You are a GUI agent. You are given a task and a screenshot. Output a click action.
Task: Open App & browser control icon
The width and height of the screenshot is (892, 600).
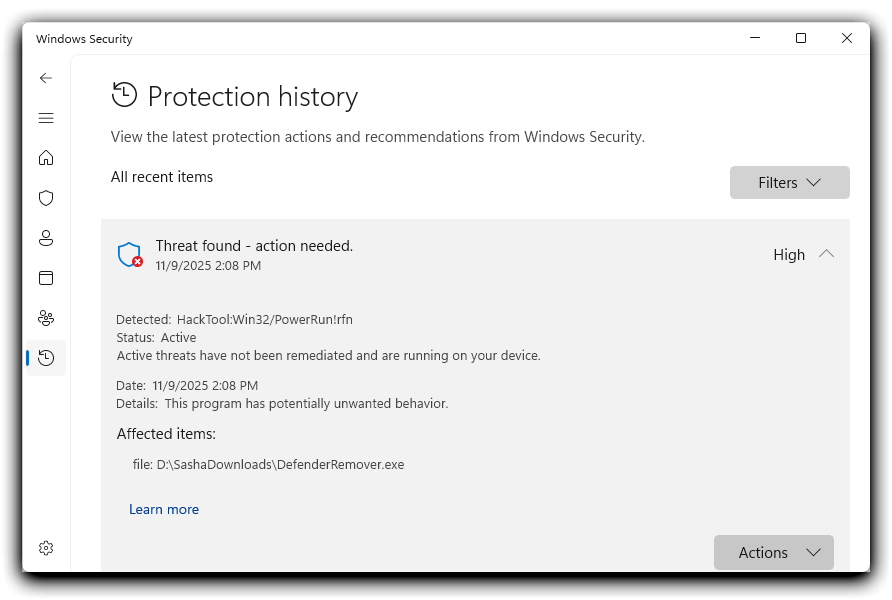(x=46, y=278)
